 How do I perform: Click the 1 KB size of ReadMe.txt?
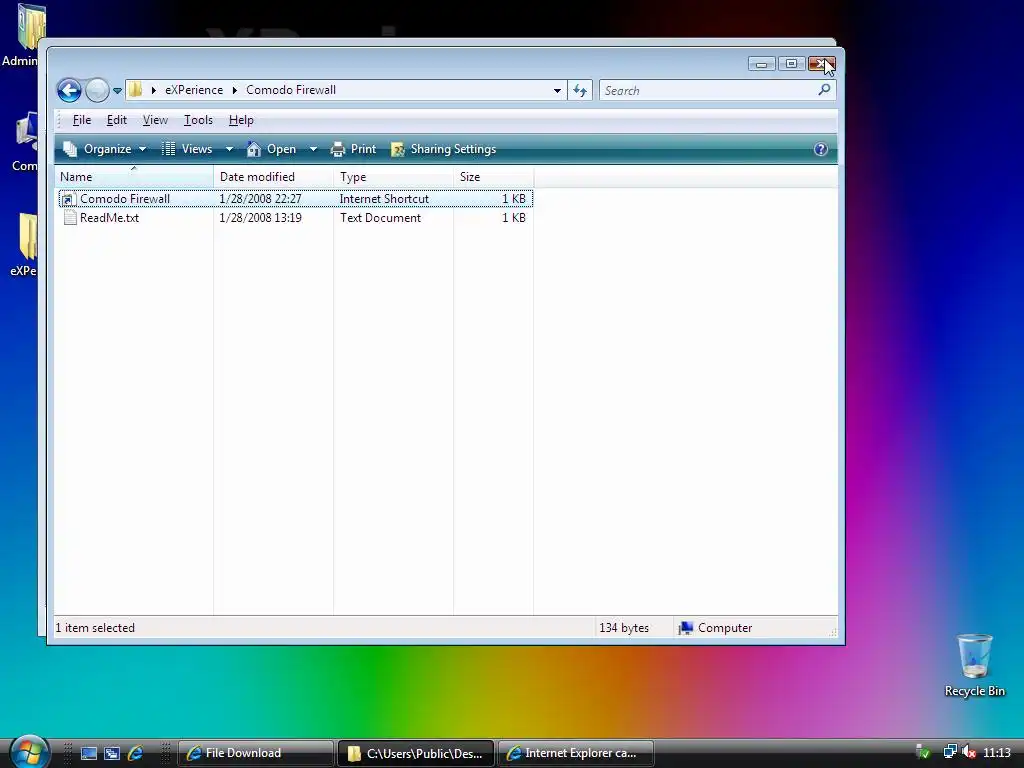pyautogui.click(x=513, y=217)
